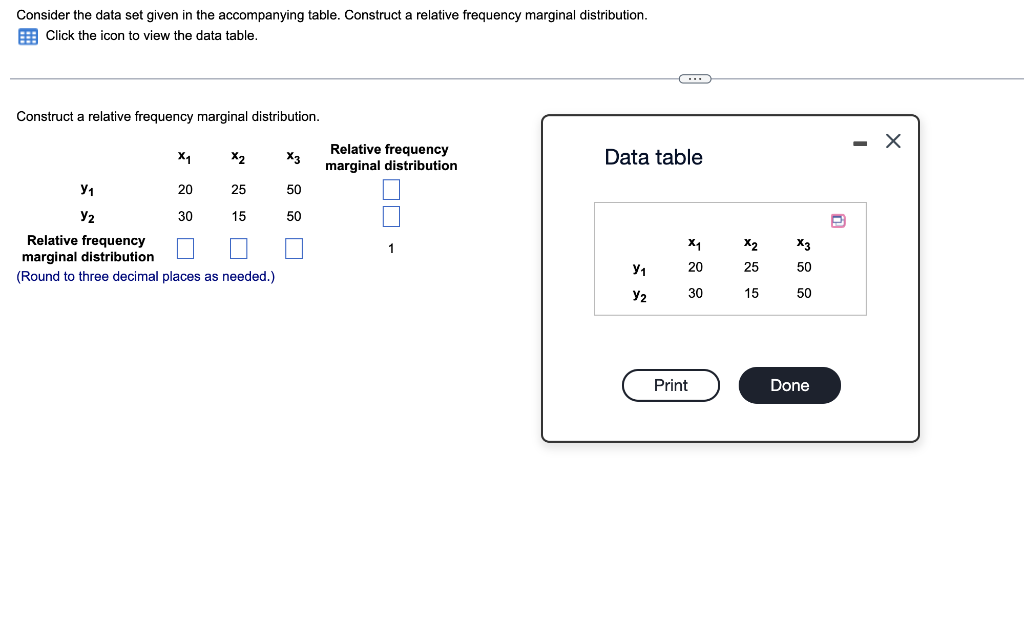This screenshot has height=618, width=1024.
Task: Click the value 50 under x3 for y1
Action: point(293,189)
